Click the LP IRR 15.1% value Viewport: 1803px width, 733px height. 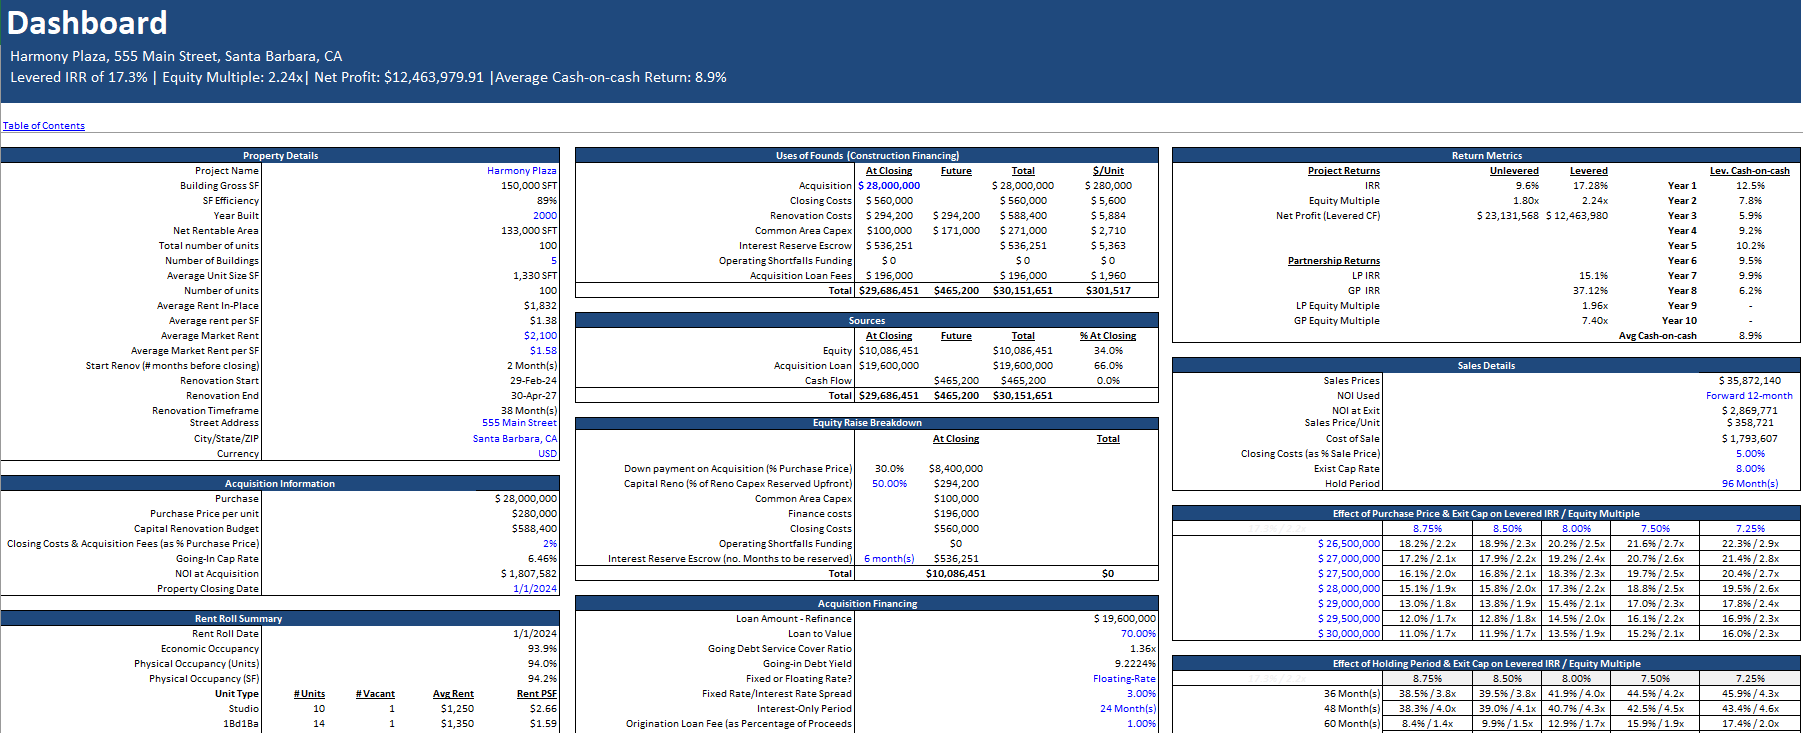[1593, 276]
